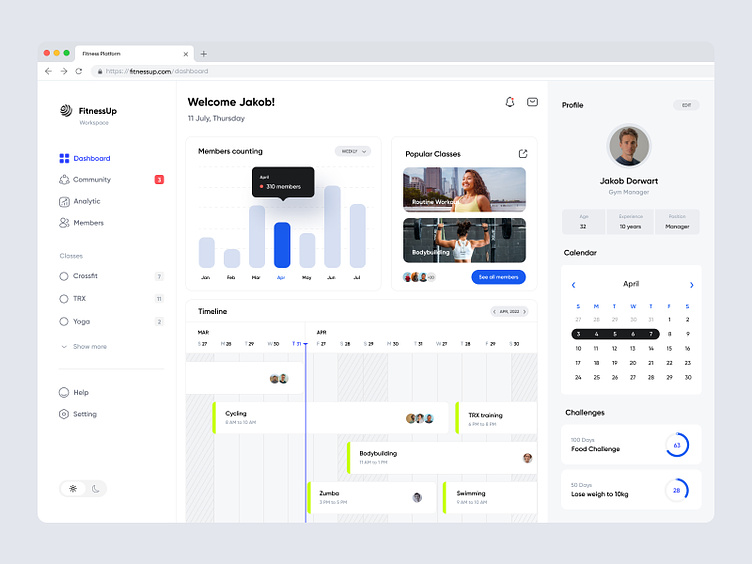Open Popular Classes external link icon
Screen dimensions: 752x564
(522, 154)
